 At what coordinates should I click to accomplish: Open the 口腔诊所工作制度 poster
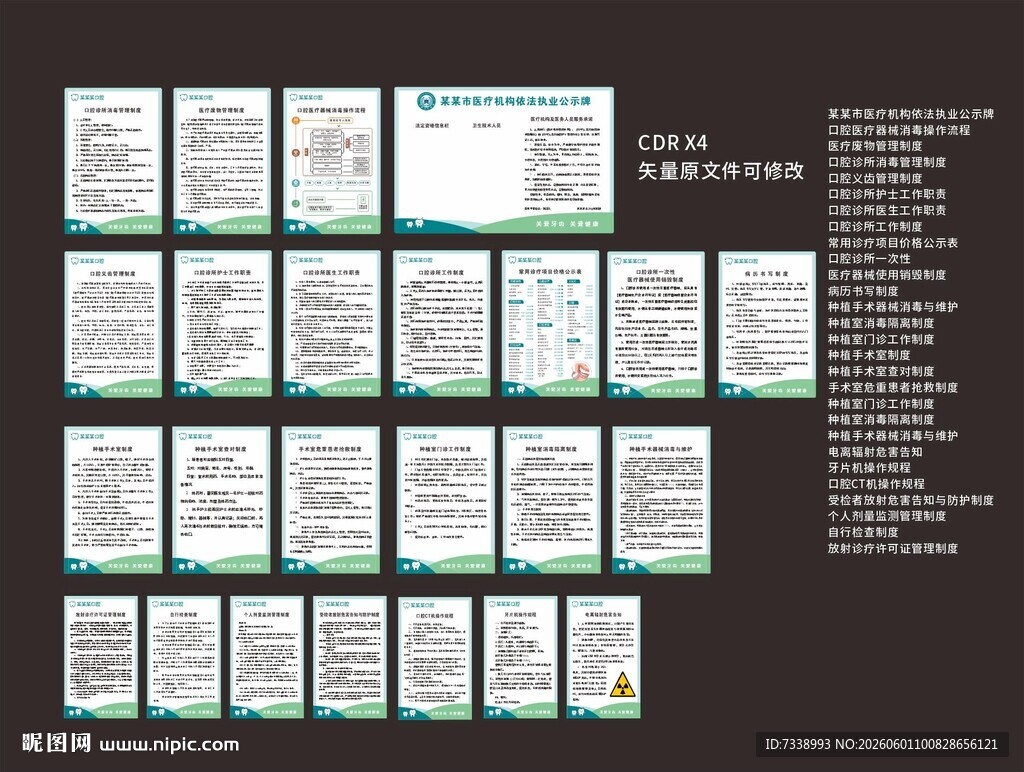point(441,324)
